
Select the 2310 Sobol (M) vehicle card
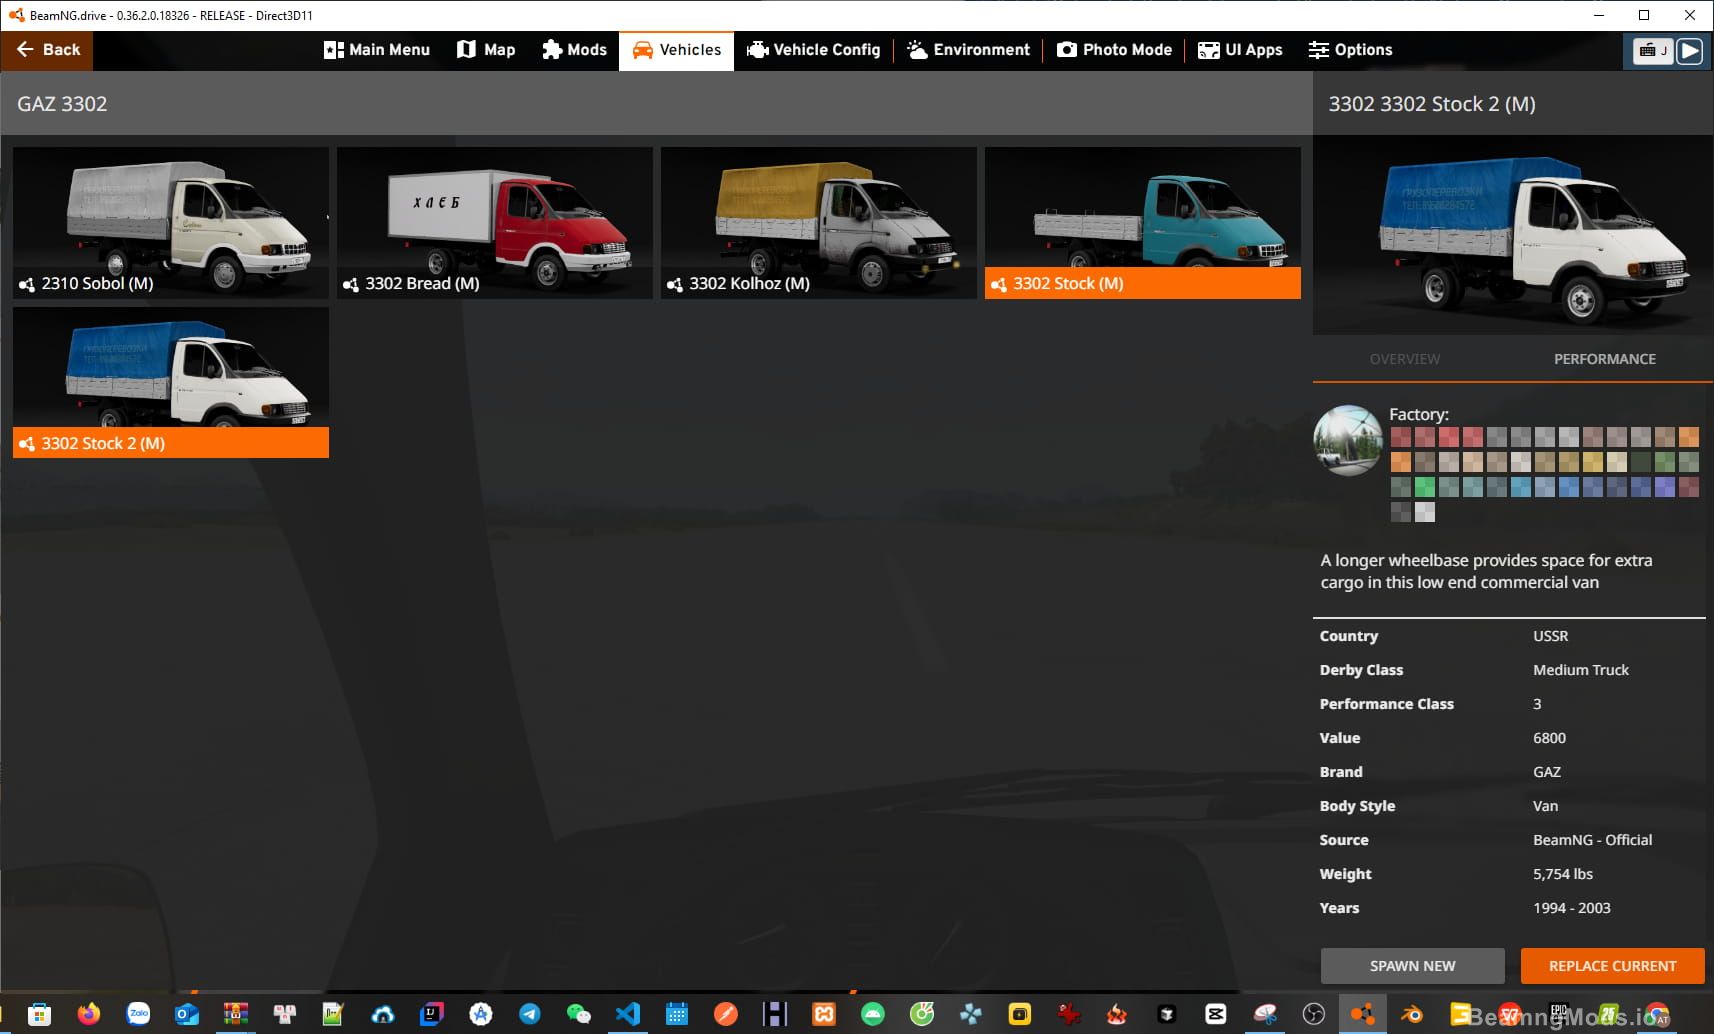[171, 223]
